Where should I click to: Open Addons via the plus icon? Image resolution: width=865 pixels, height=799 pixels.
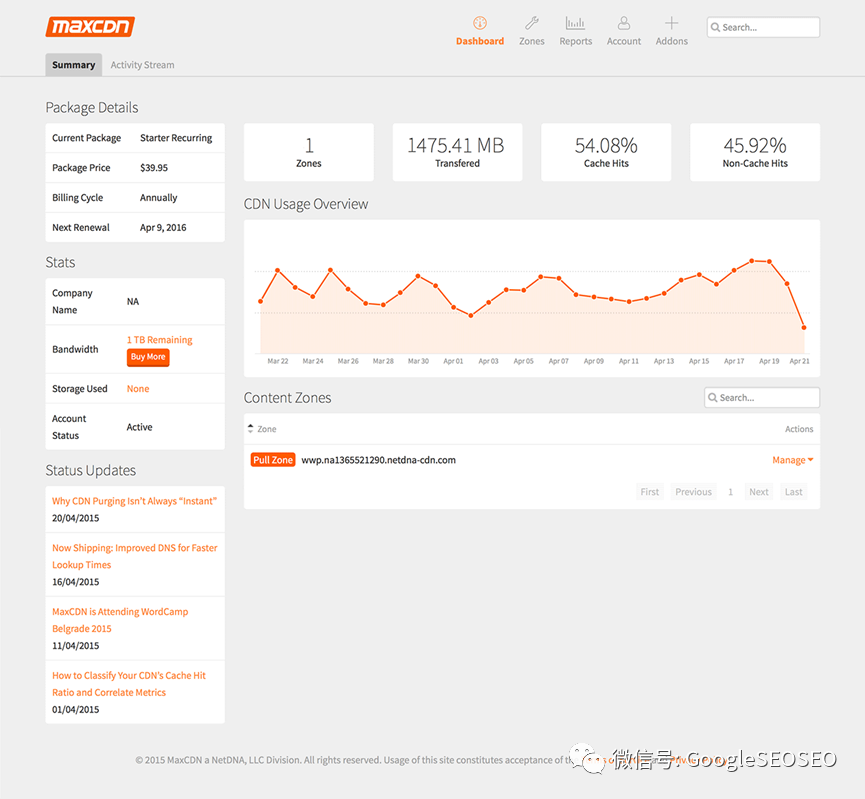[671, 23]
